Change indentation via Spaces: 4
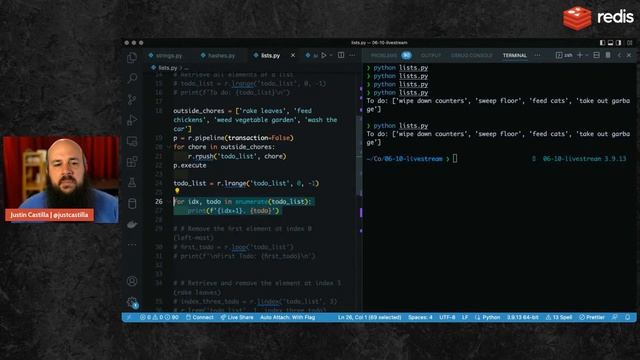This screenshot has width=640, height=360. 420,317
